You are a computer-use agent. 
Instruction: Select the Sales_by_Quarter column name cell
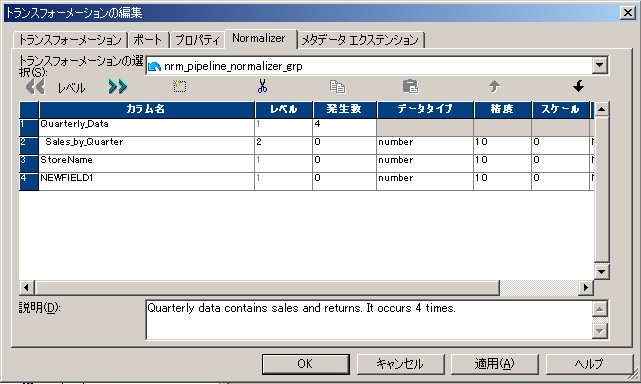(147, 145)
